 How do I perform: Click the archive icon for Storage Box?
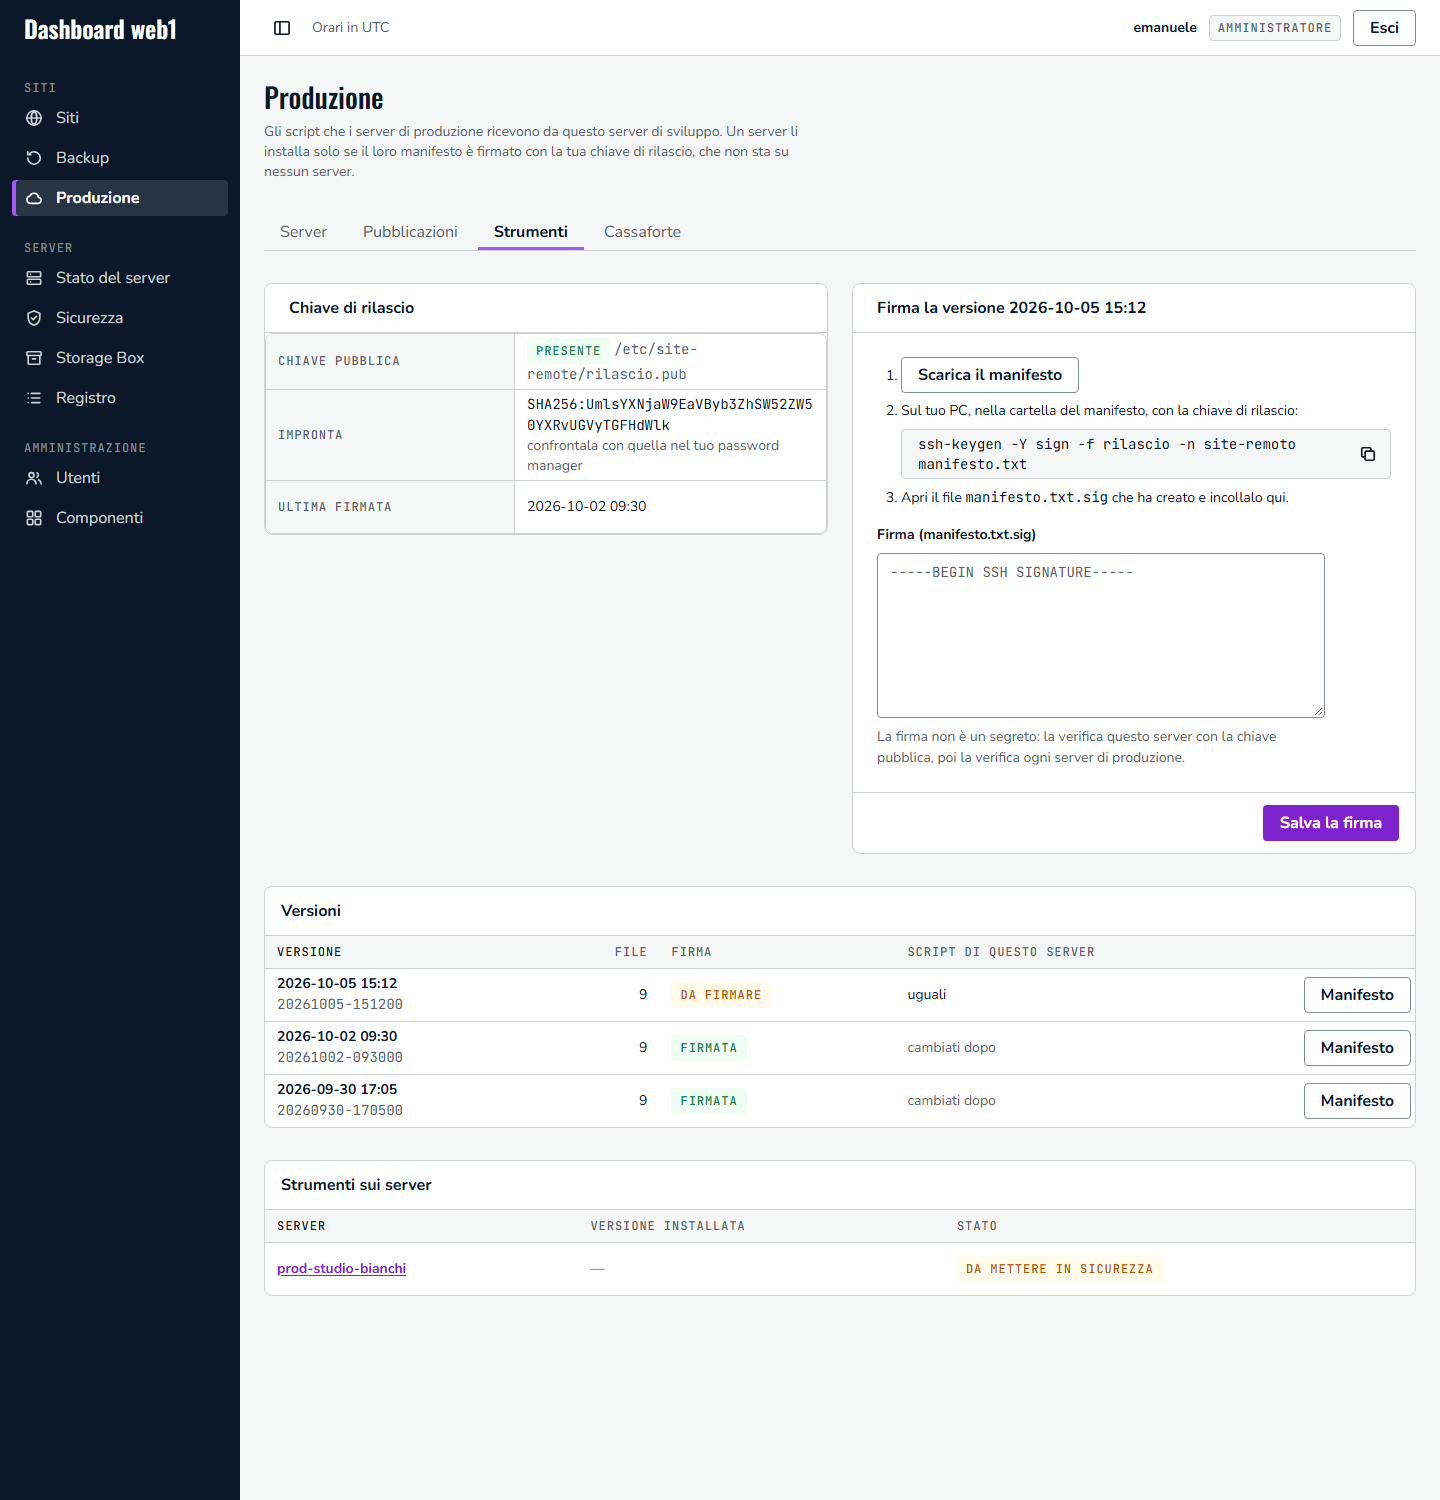pyautogui.click(x=34, y=358)
